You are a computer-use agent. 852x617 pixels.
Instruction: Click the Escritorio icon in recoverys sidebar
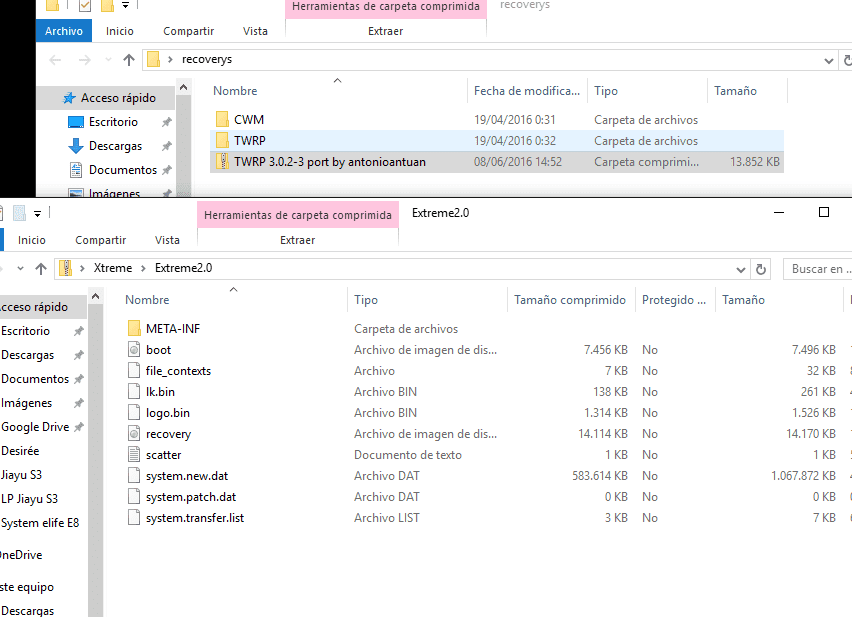tap(76, 122)
